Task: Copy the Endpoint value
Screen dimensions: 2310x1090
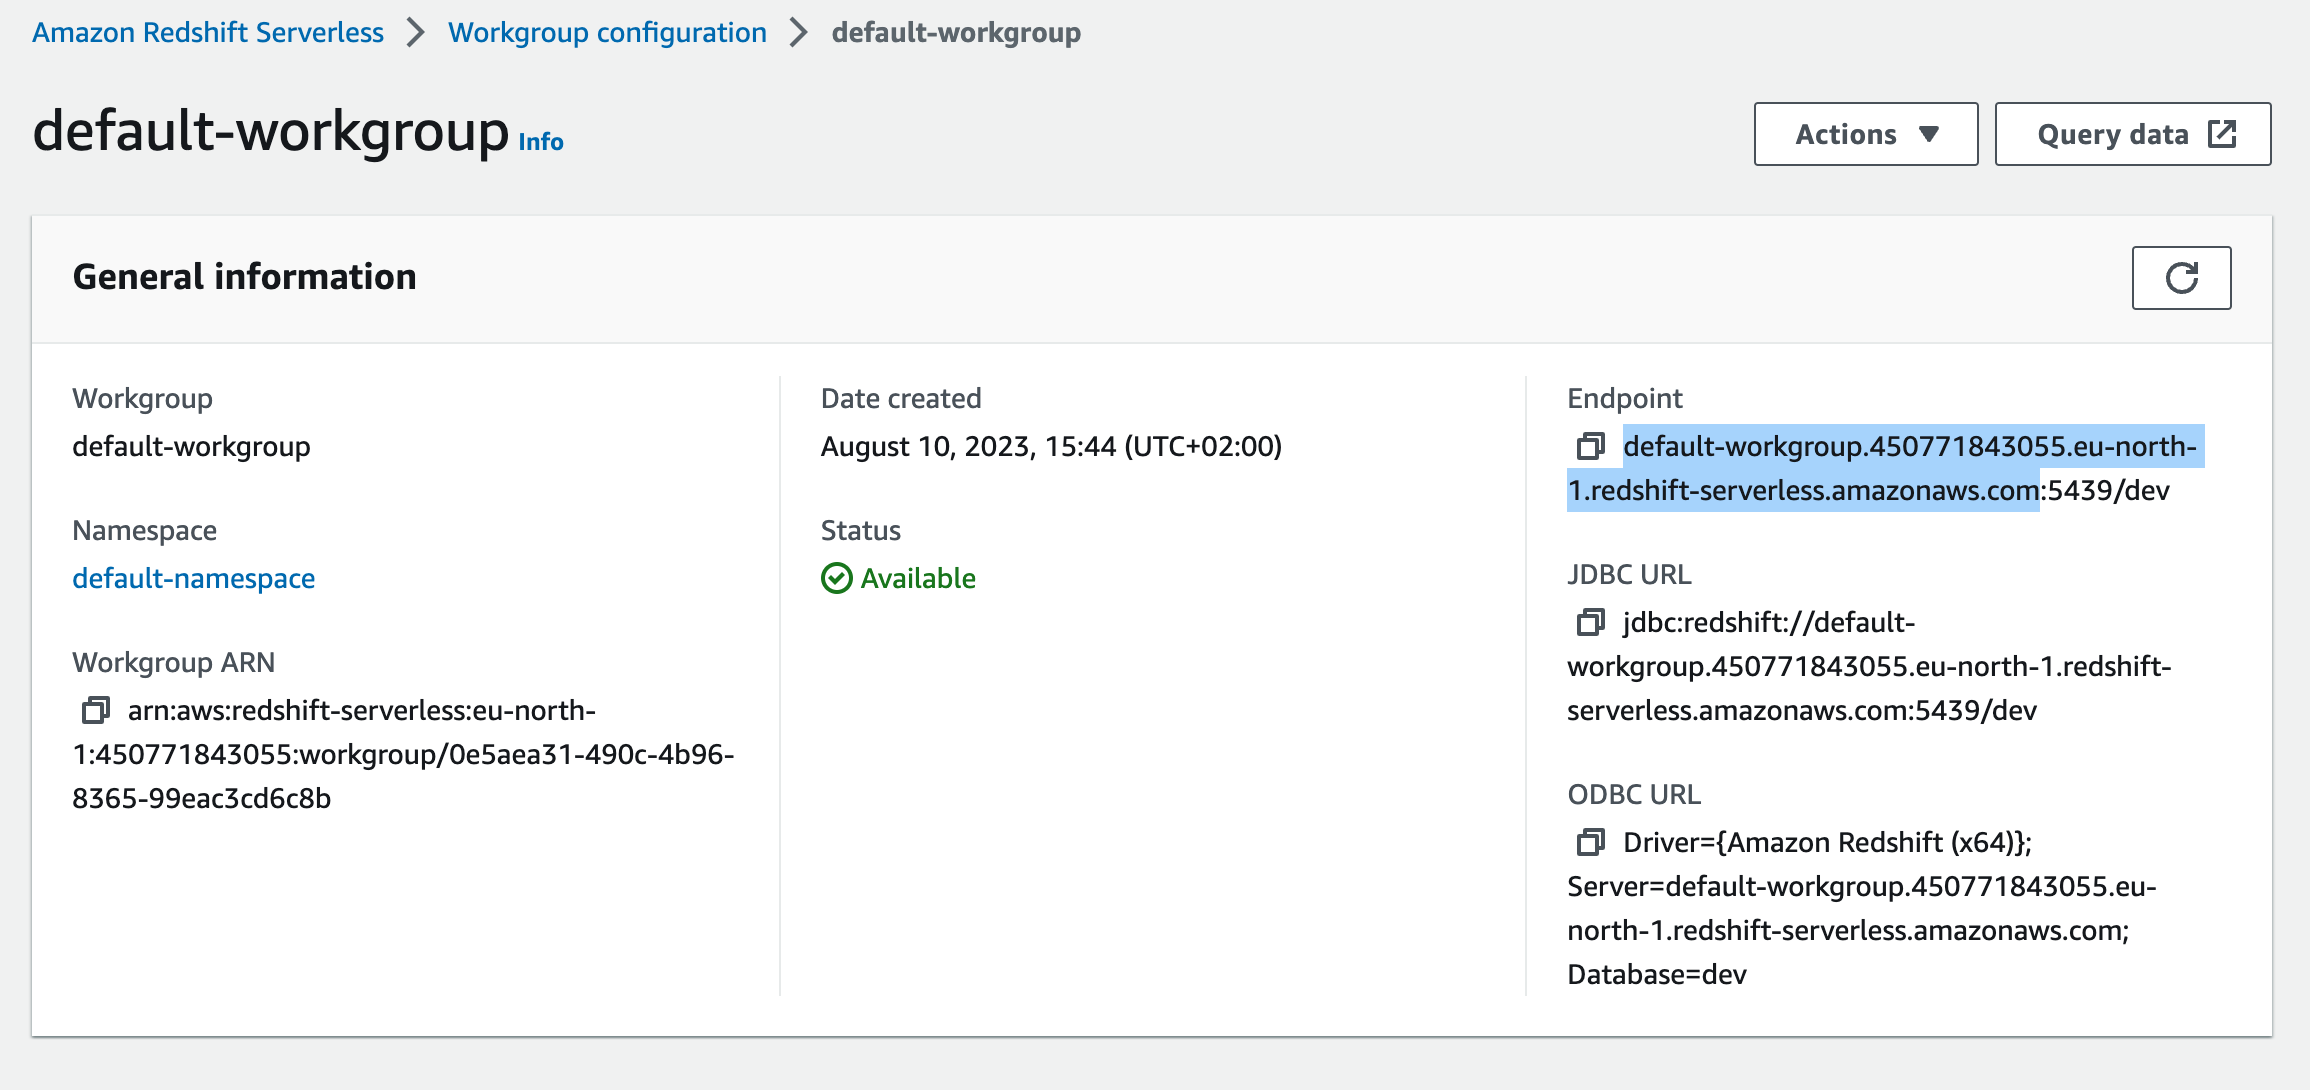Action: tap(1591, 446)
